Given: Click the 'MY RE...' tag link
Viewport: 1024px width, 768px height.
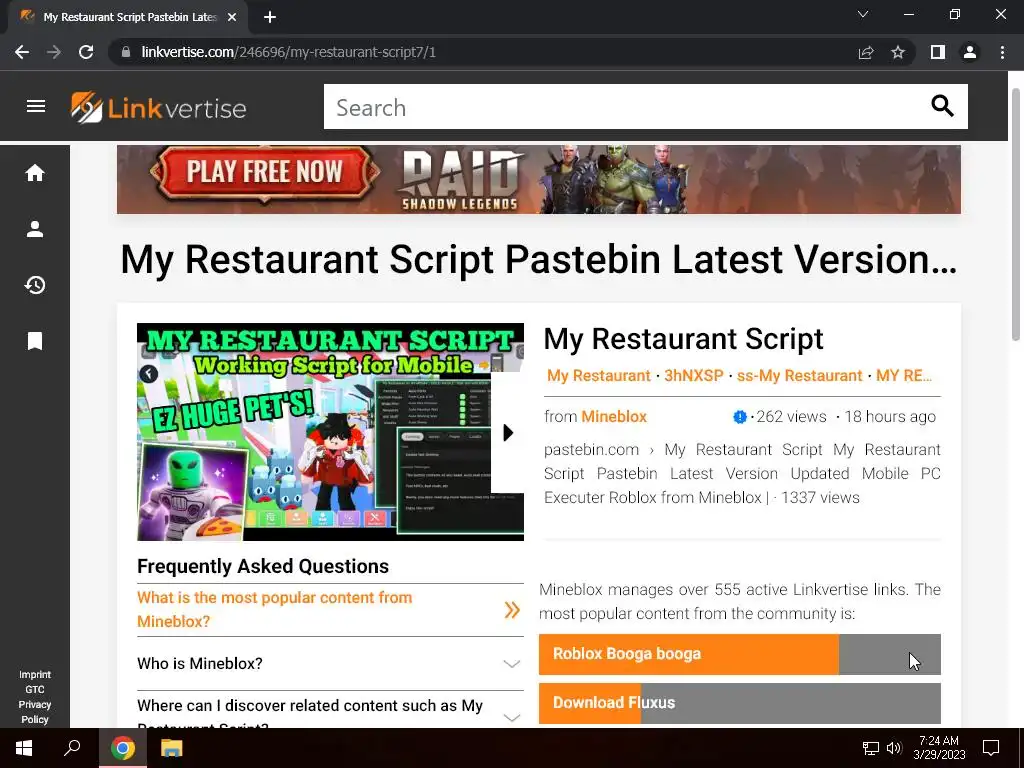Looking at the screenshot, I should 904,376.
